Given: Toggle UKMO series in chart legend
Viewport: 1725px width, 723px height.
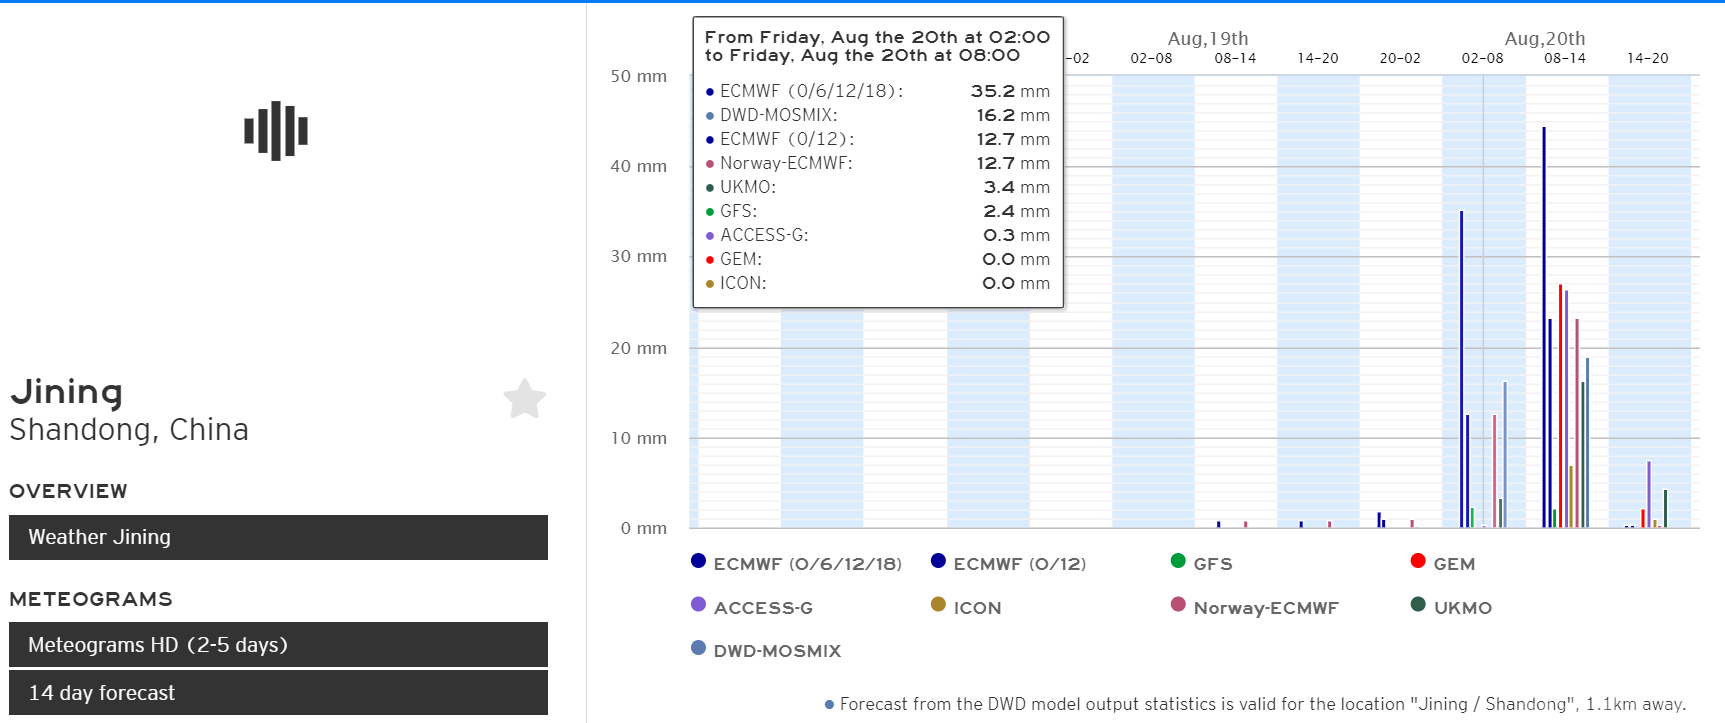Looking at the screenshot, I should coord(1451,607).
